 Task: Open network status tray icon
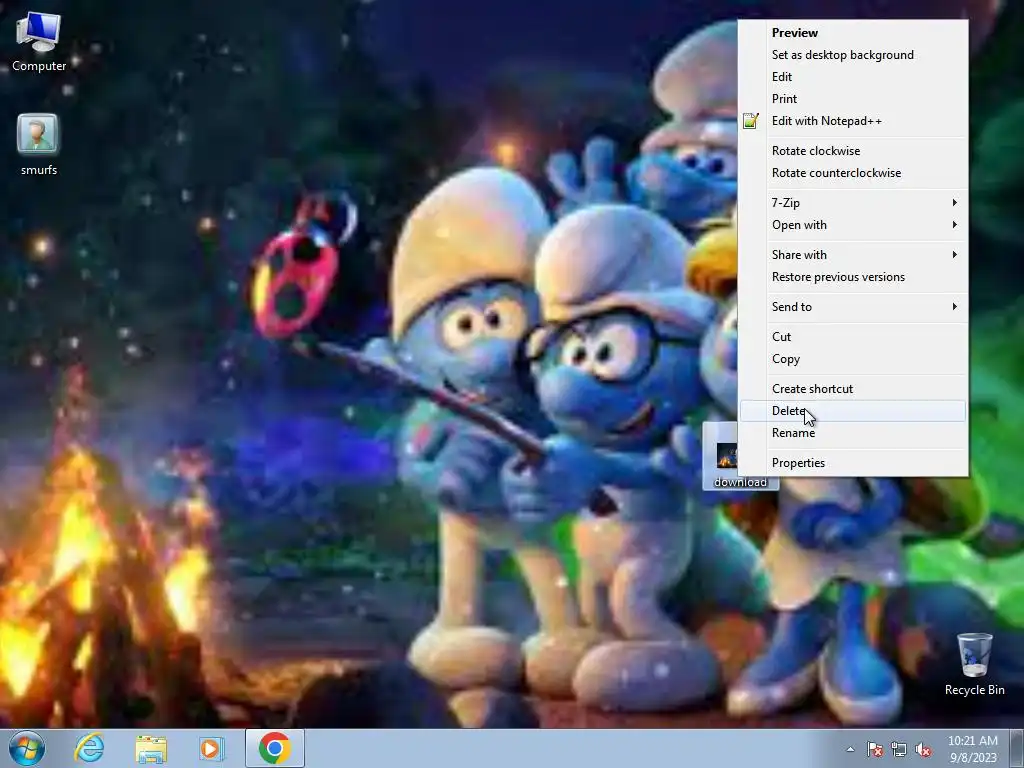pyautogui.click(x=899, y=750)
